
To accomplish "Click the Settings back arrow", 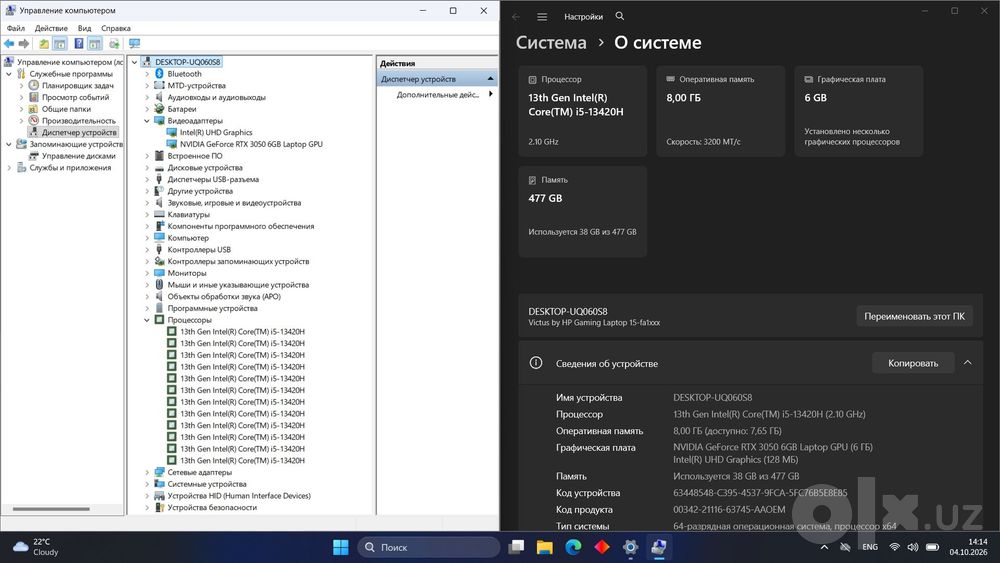I will click(x=516, y=17).
